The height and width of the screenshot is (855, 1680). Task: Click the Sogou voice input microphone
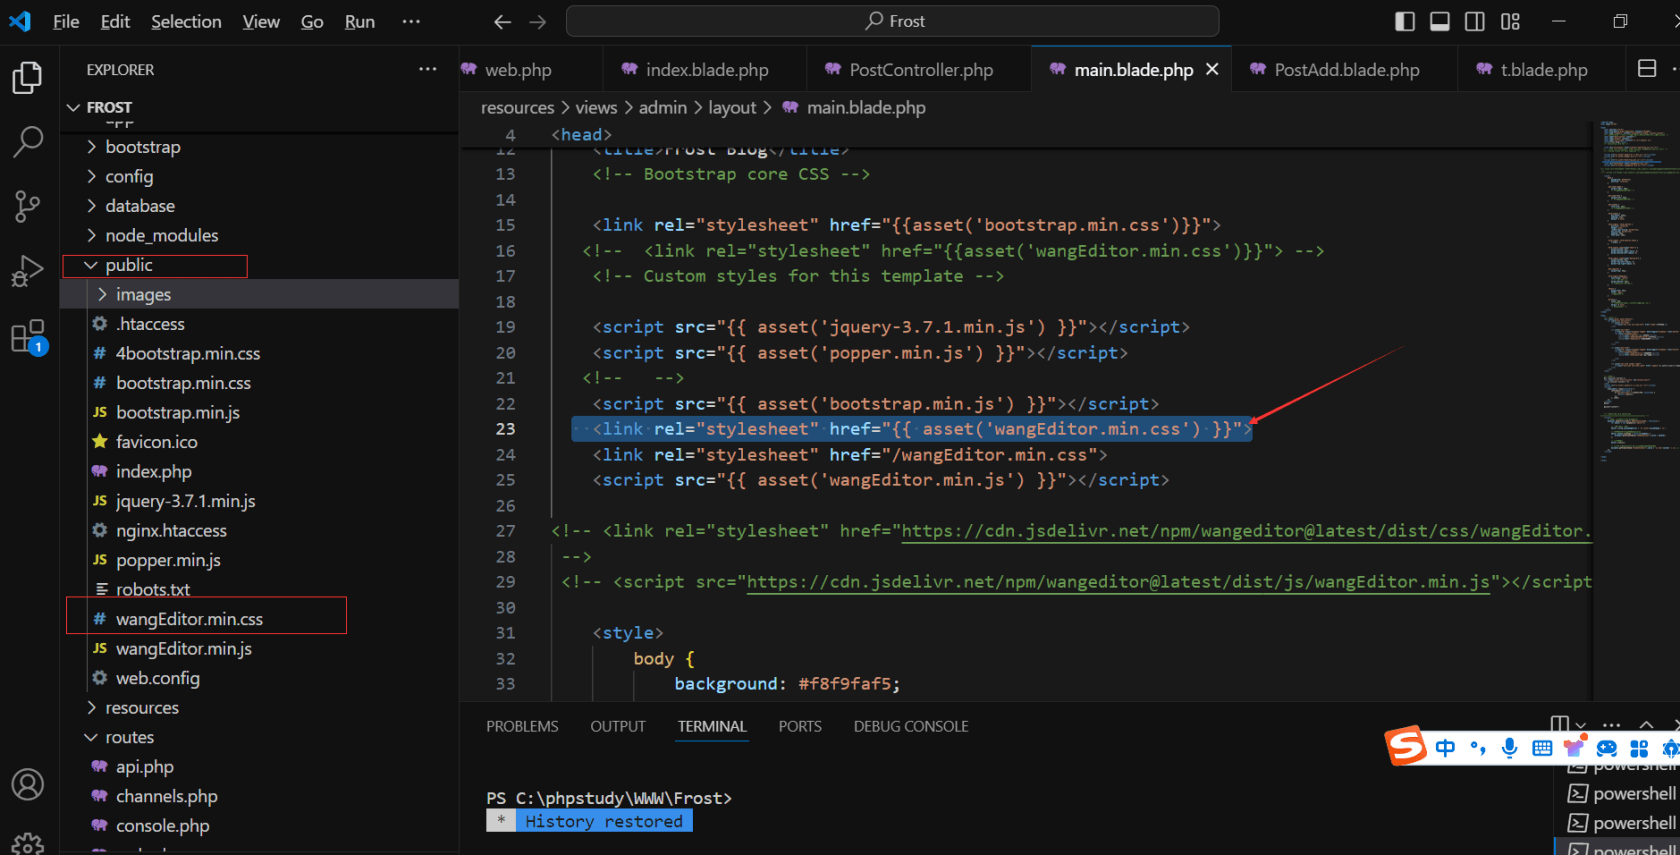1510,748
